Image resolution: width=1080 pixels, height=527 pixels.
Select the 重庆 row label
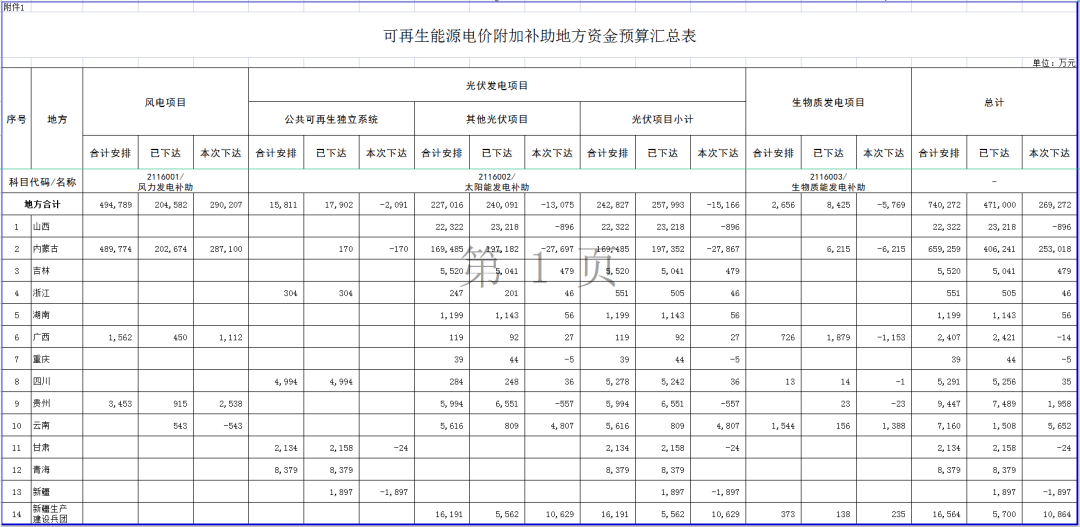coord(57,360)
